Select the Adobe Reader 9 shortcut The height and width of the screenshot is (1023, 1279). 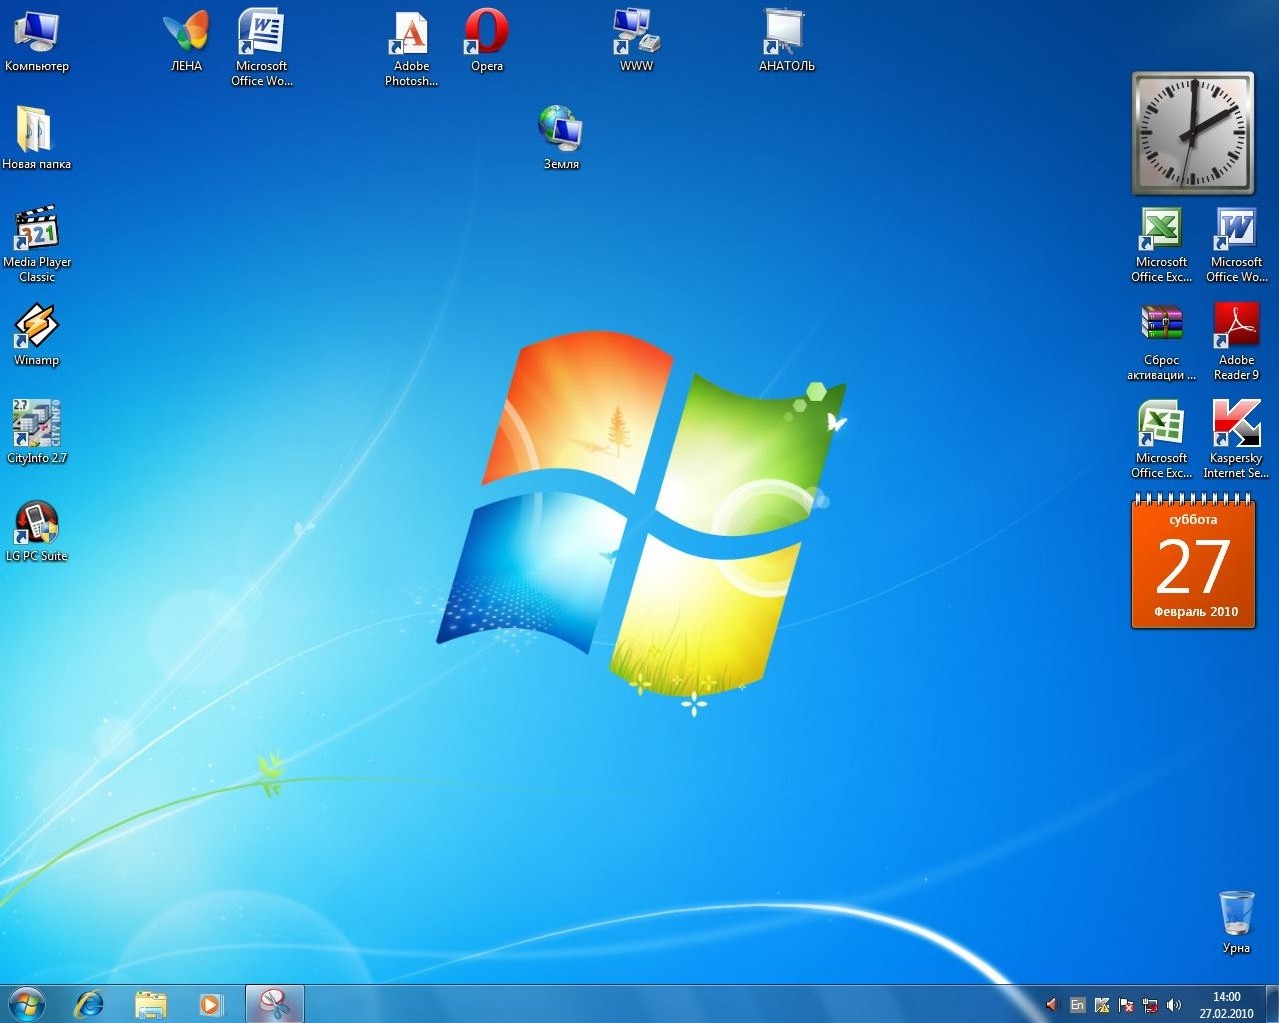coord(1236,342)
